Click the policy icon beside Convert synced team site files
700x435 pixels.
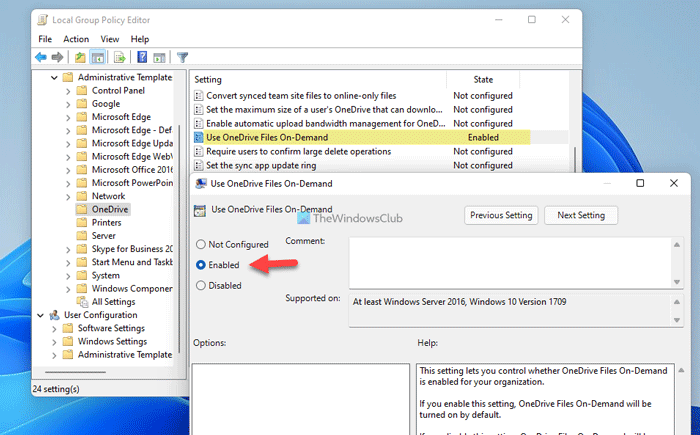point(199,96)
